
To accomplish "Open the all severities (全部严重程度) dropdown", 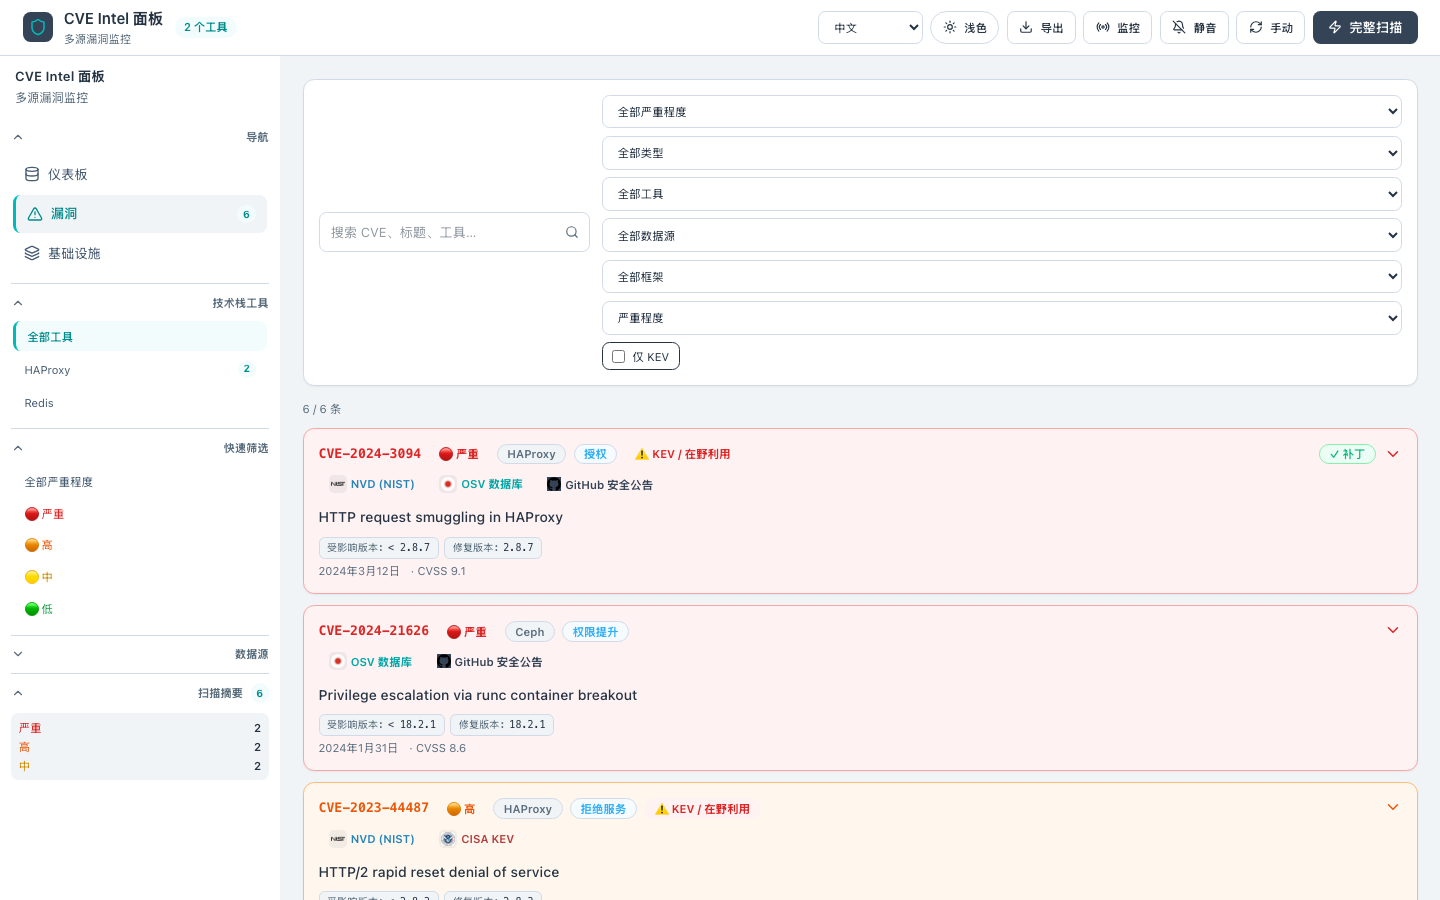I will pos(1001,112).
